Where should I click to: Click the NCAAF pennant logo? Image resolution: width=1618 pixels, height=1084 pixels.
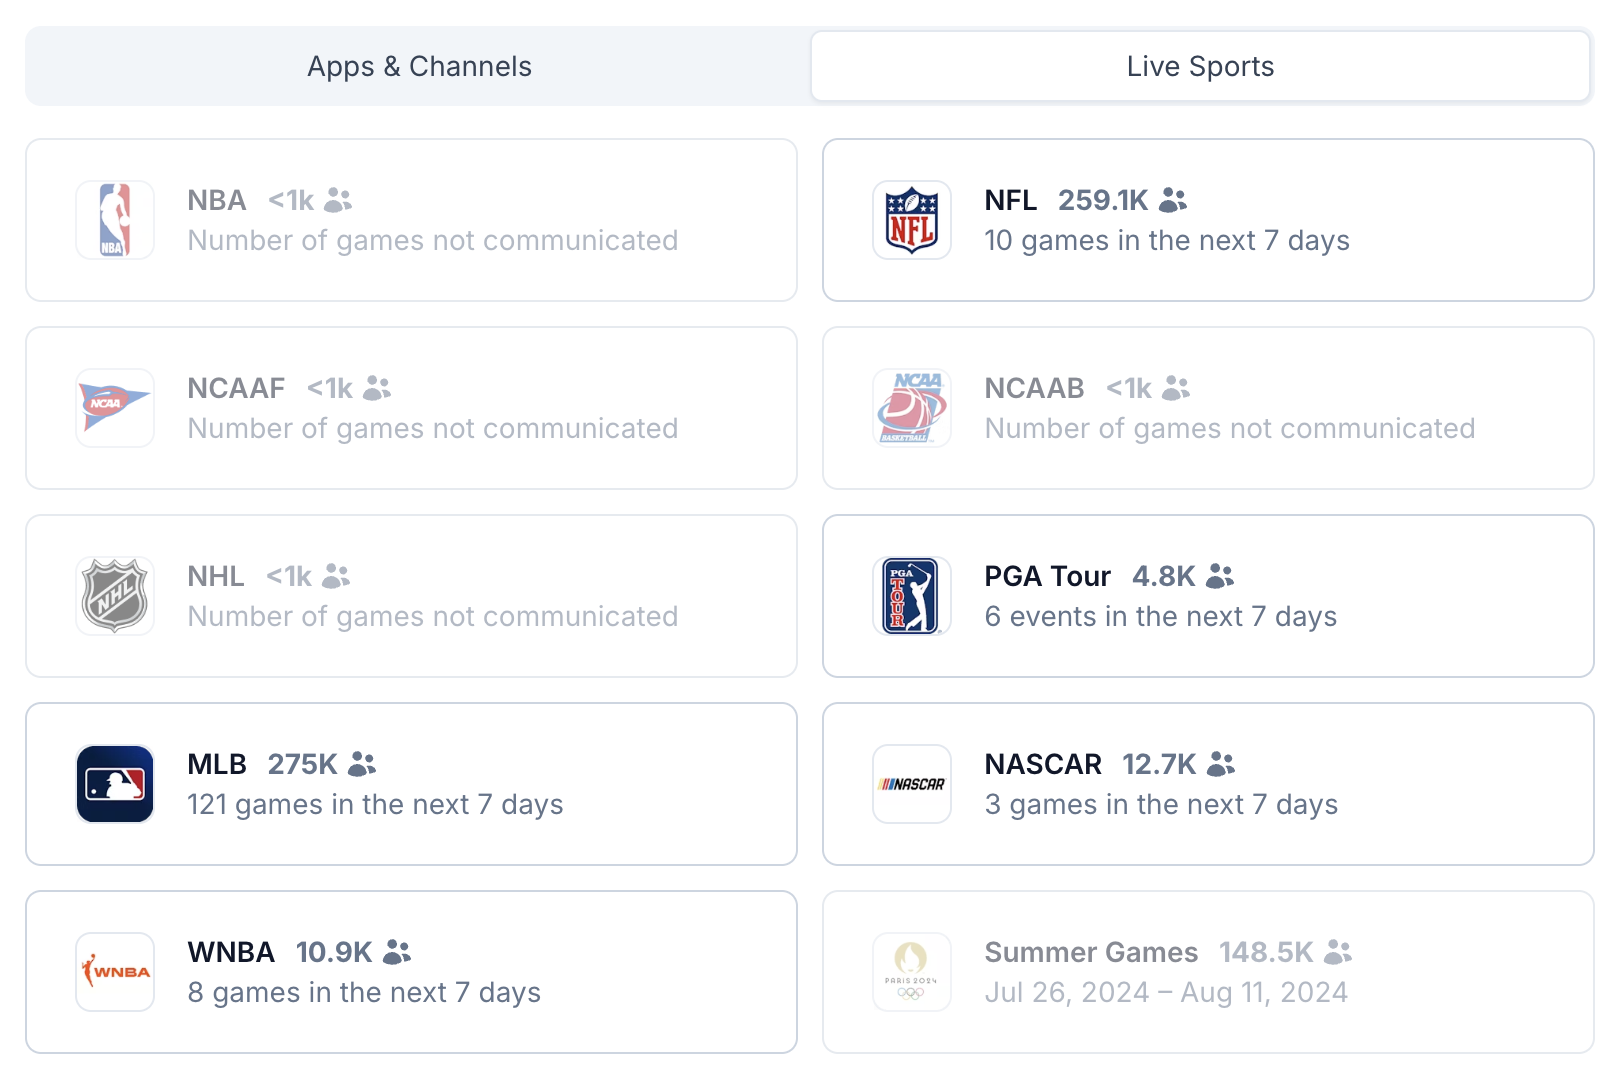point(115,408)
